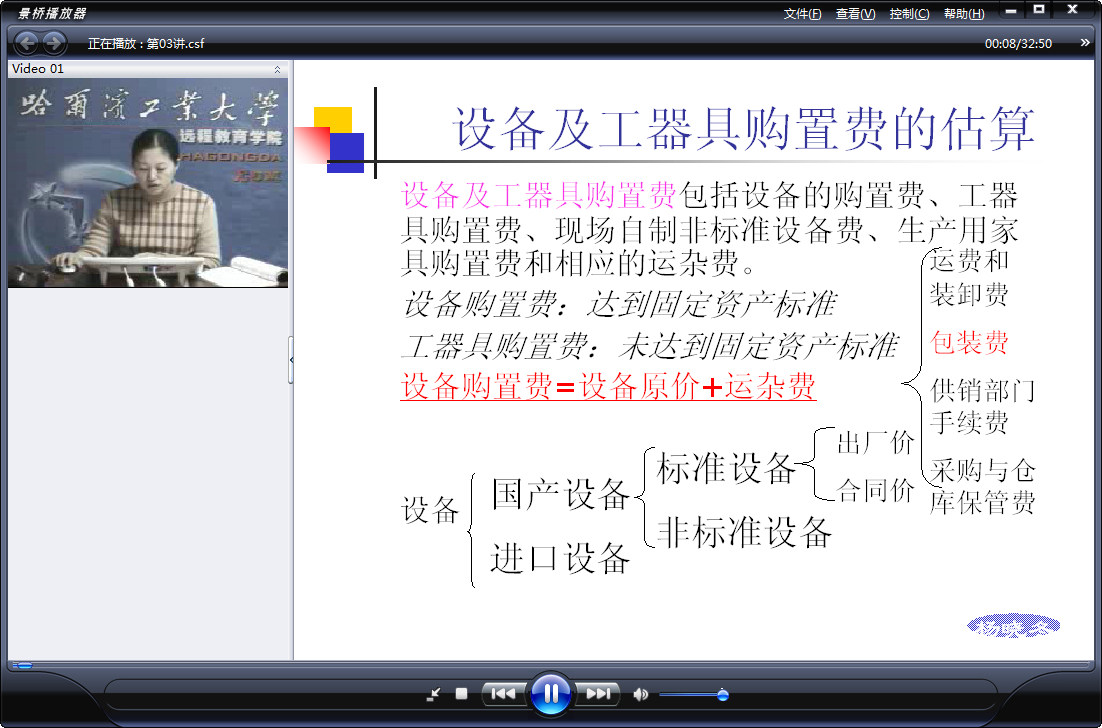Click the slide title 设备及工器具购置费的估算
Viewport: 1102px width, 728px height.
point(744,129)
